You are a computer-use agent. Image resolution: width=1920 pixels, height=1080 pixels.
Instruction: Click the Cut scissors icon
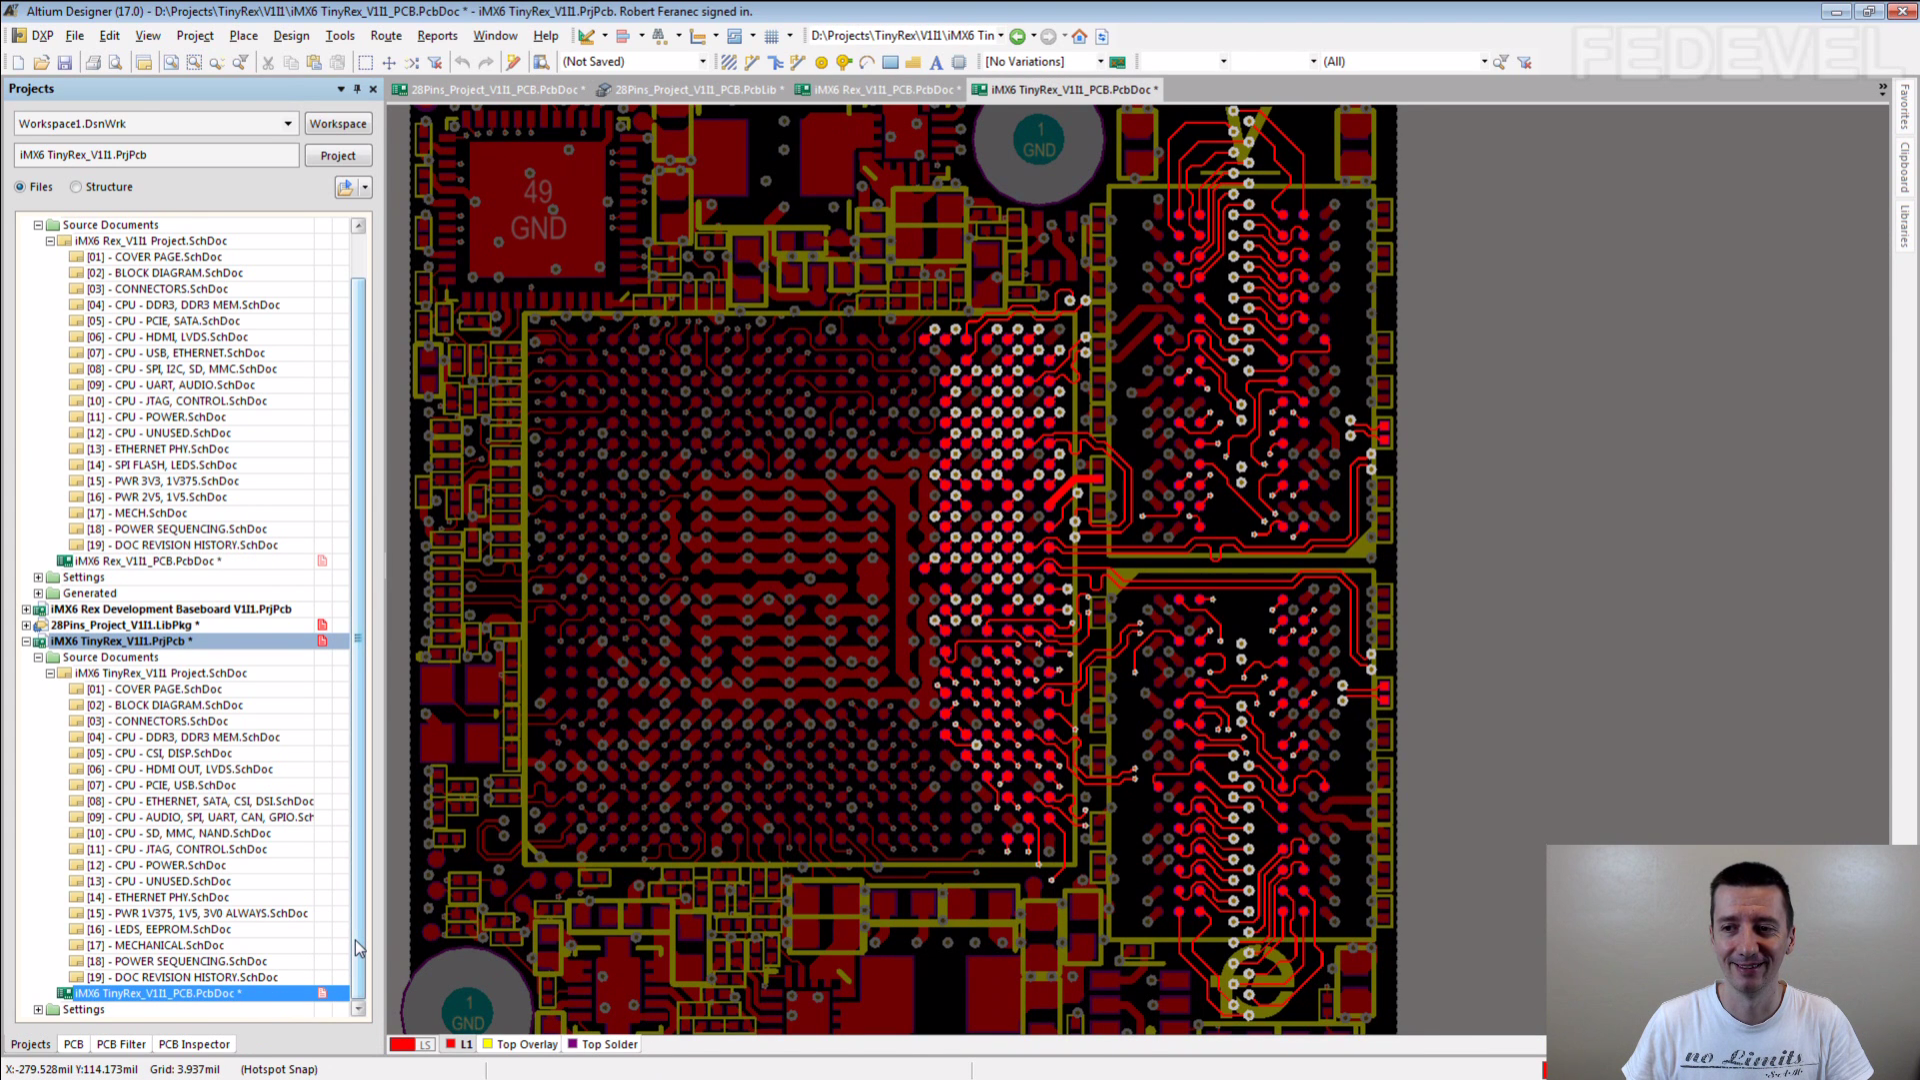[x=267, y=62]
